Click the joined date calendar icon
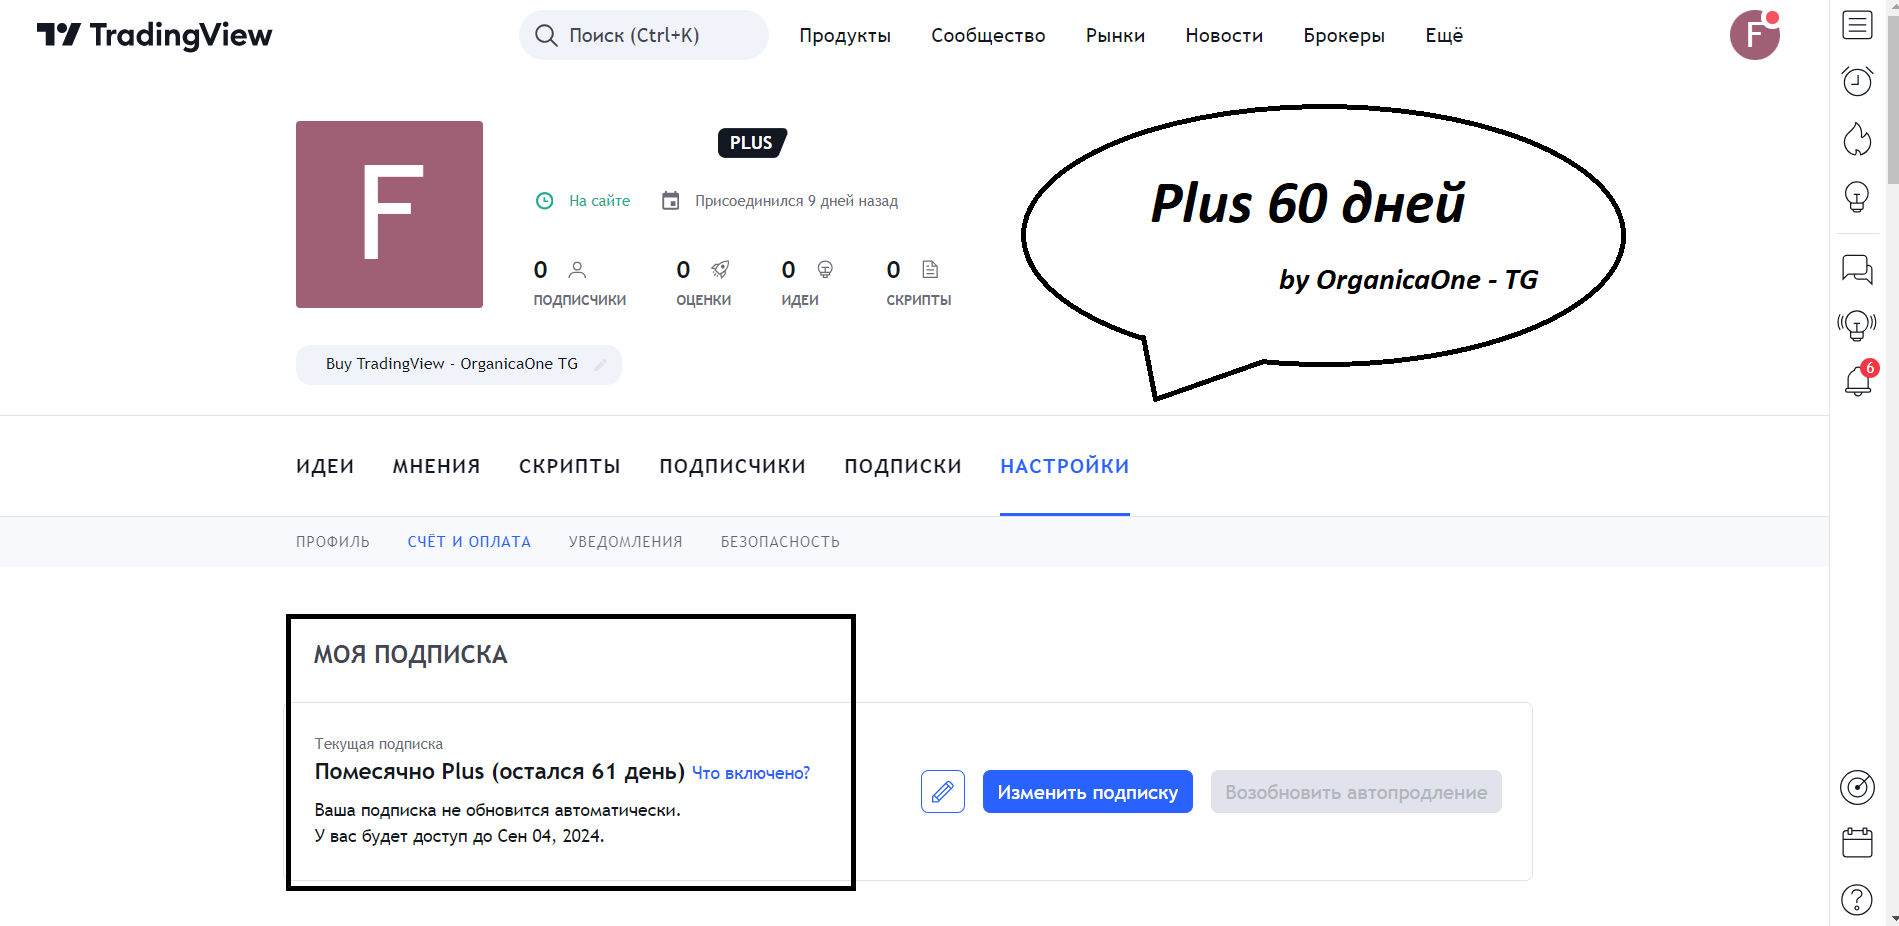 [671, 201]
